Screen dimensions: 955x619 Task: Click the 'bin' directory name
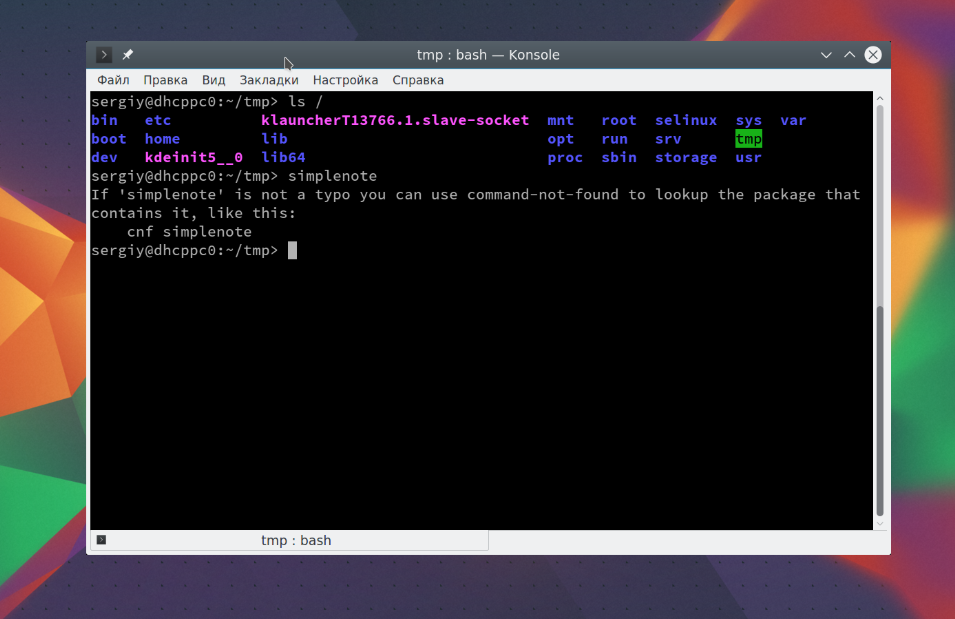[104, 120]
